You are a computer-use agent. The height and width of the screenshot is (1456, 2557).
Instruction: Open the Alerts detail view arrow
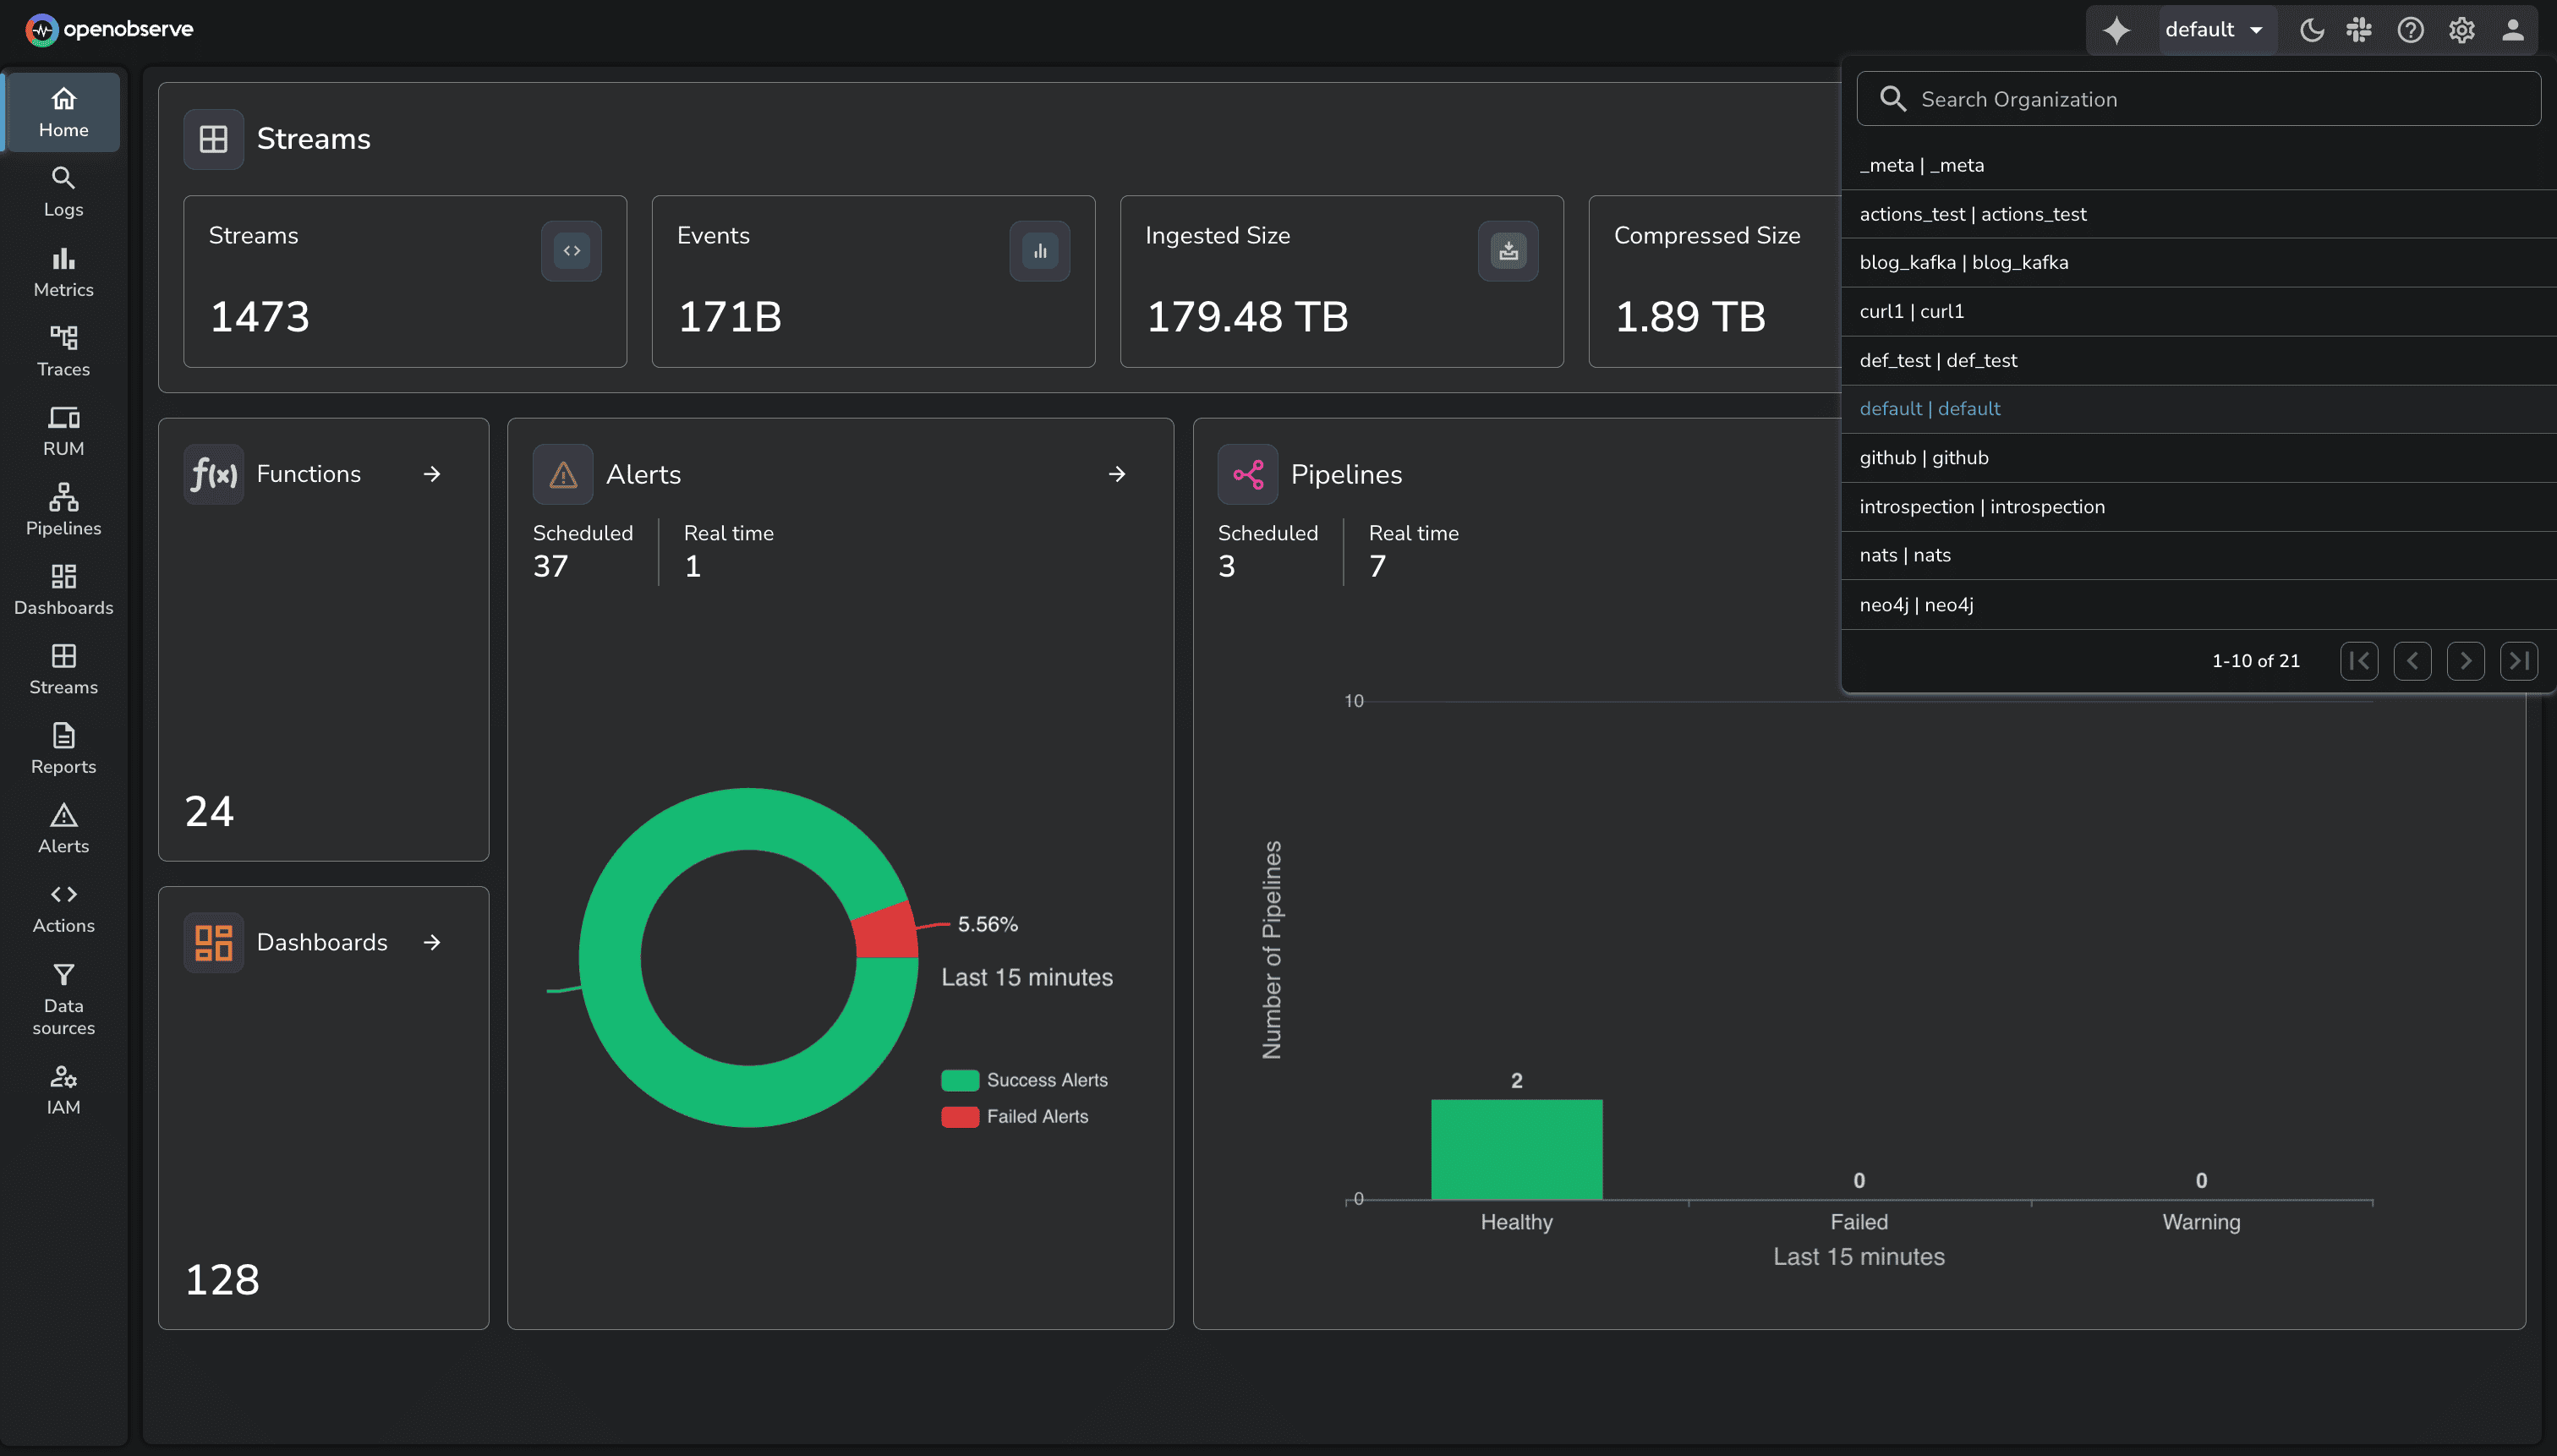pyautogui.click(x=1117, y=474)
